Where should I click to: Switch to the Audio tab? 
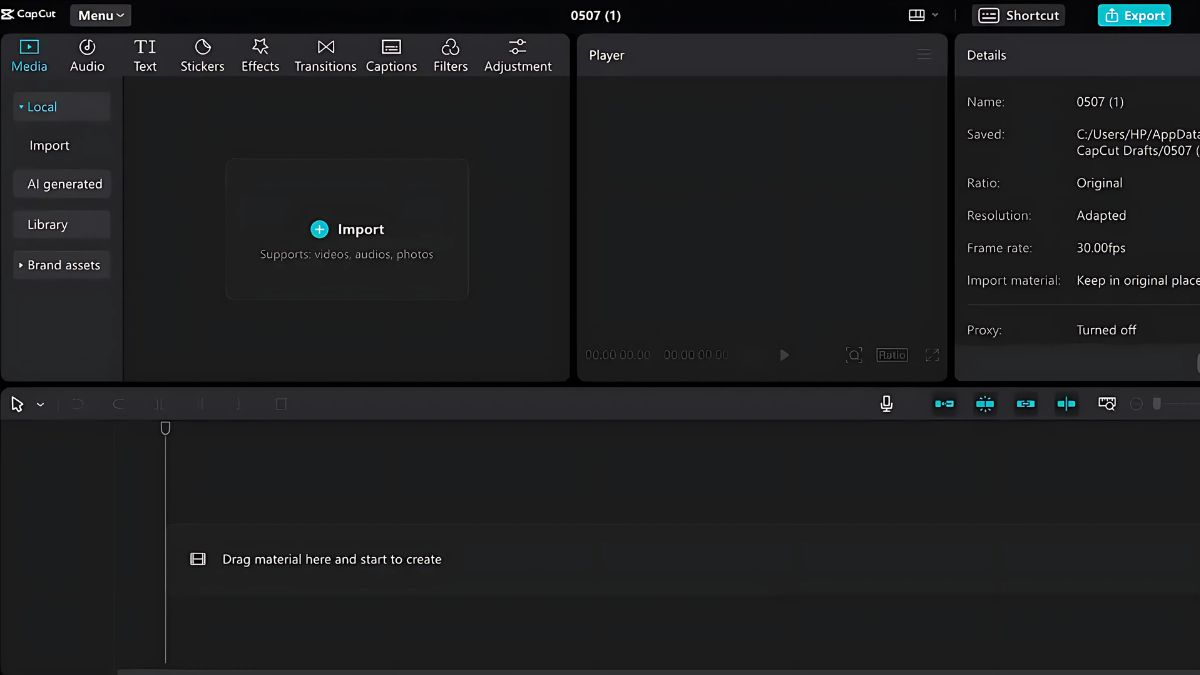point(87,54)
